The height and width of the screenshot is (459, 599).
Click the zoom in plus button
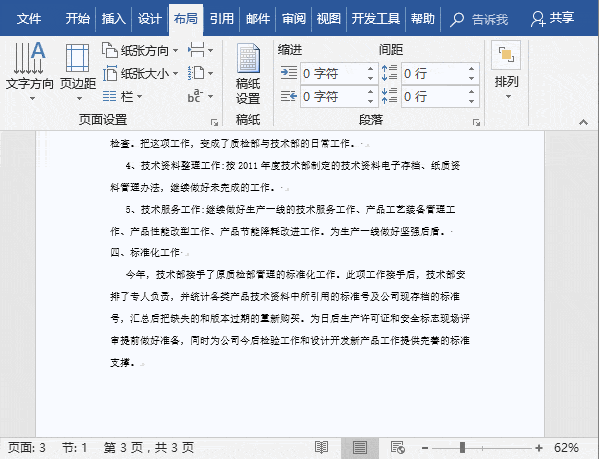point(539,448)
